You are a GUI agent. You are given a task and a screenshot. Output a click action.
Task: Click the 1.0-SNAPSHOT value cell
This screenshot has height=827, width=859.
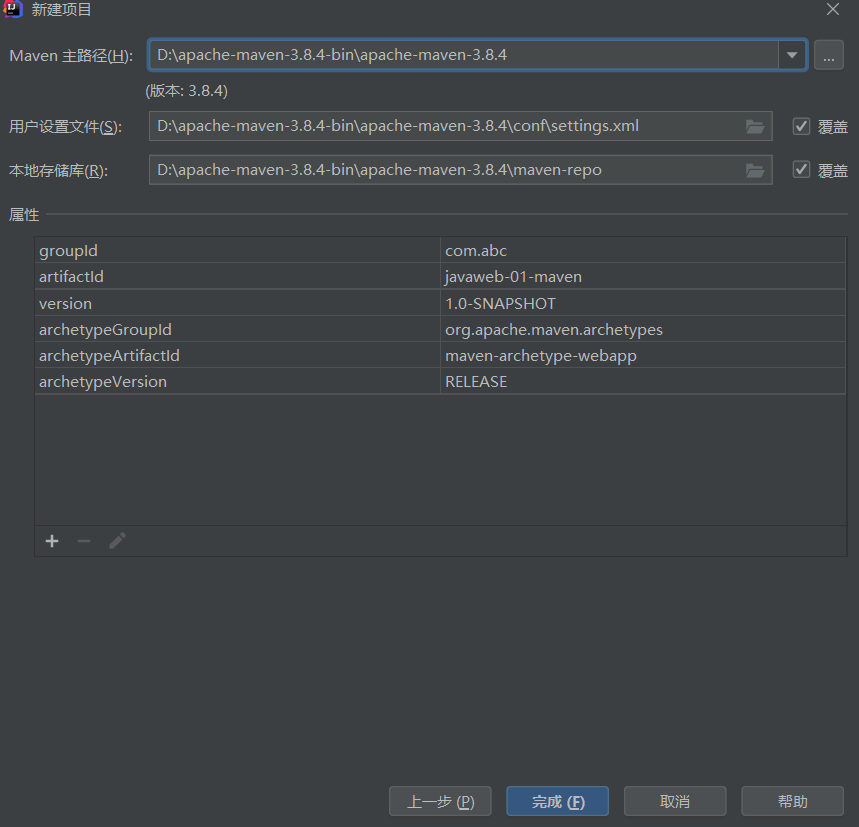(643, 303)
